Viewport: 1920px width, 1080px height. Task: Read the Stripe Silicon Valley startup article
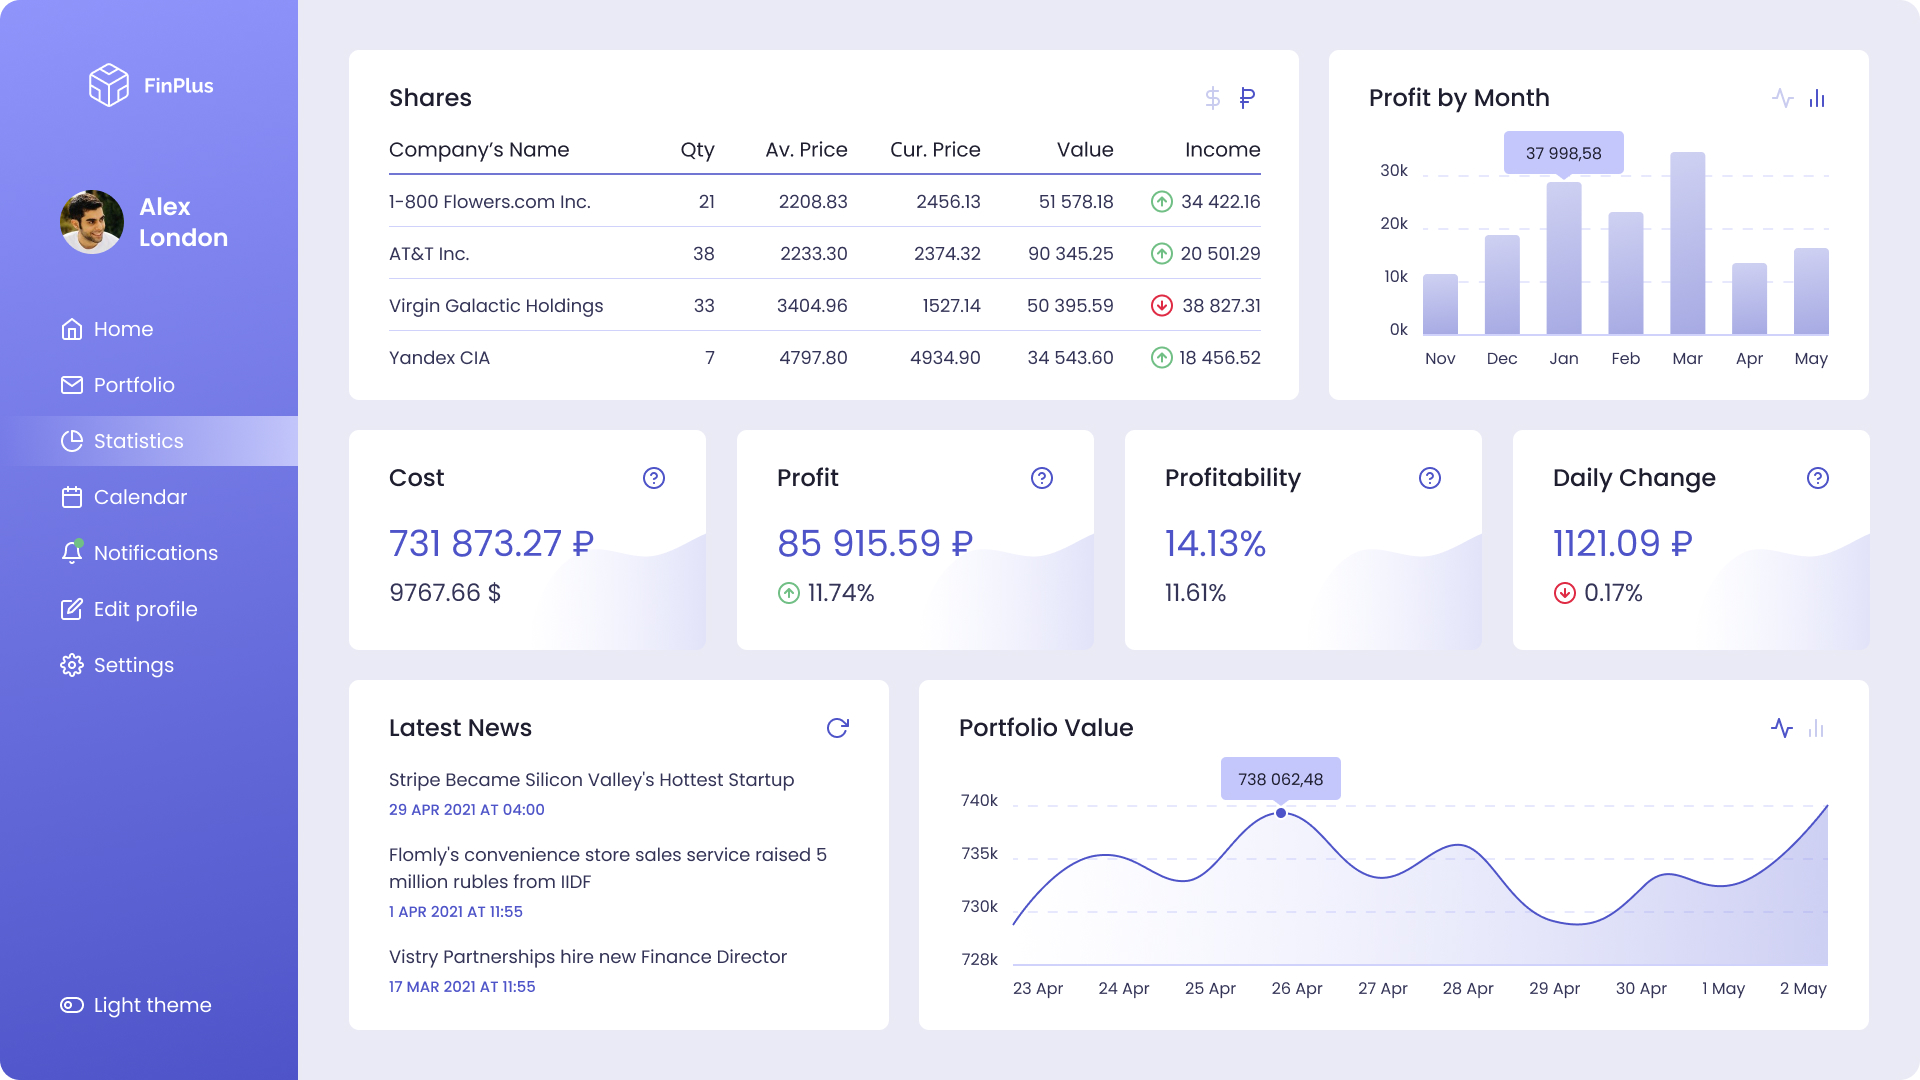point(591,780)
